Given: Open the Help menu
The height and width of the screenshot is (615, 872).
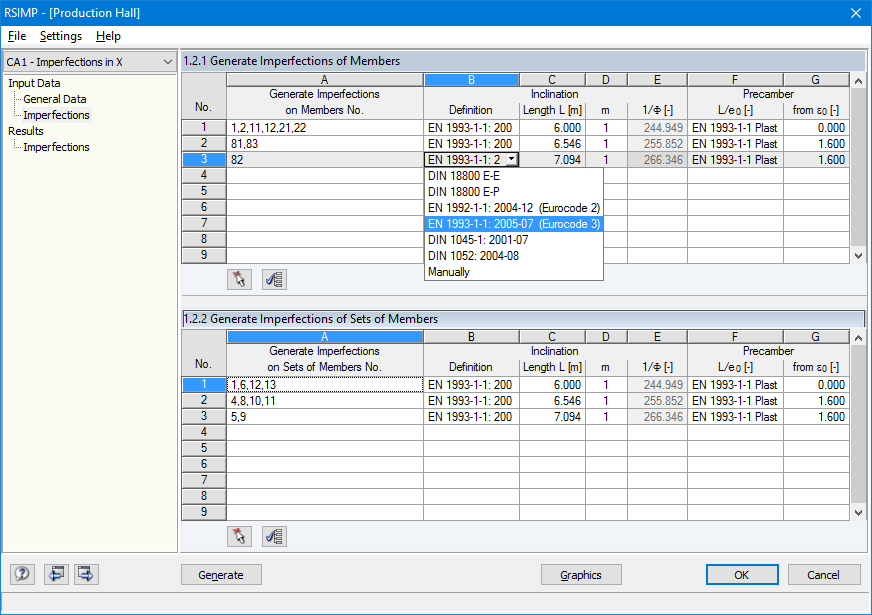Looking at the screenshot, I should click(108, 36).
